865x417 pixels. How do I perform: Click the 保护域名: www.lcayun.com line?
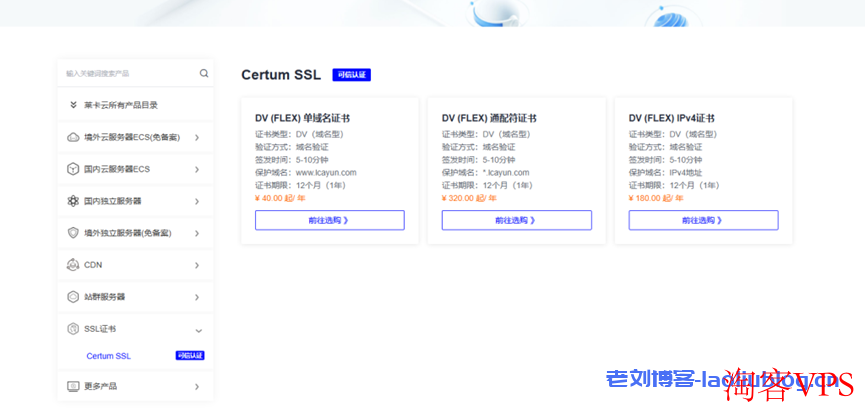306,173
